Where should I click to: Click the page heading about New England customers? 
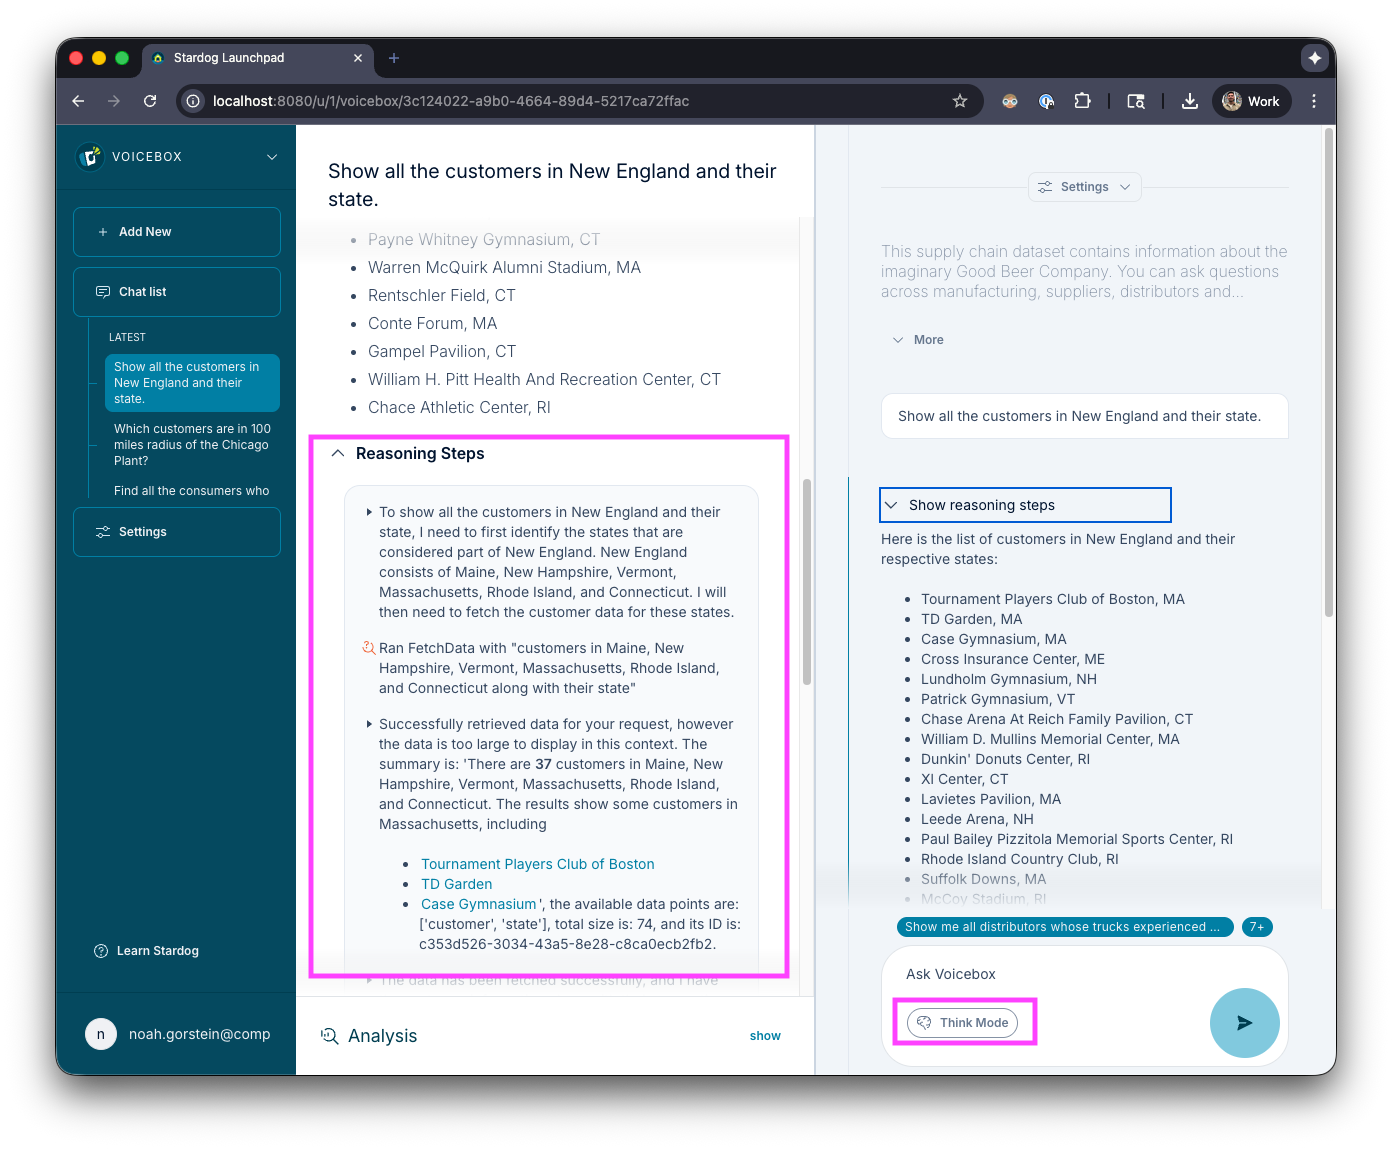point(552,185)
